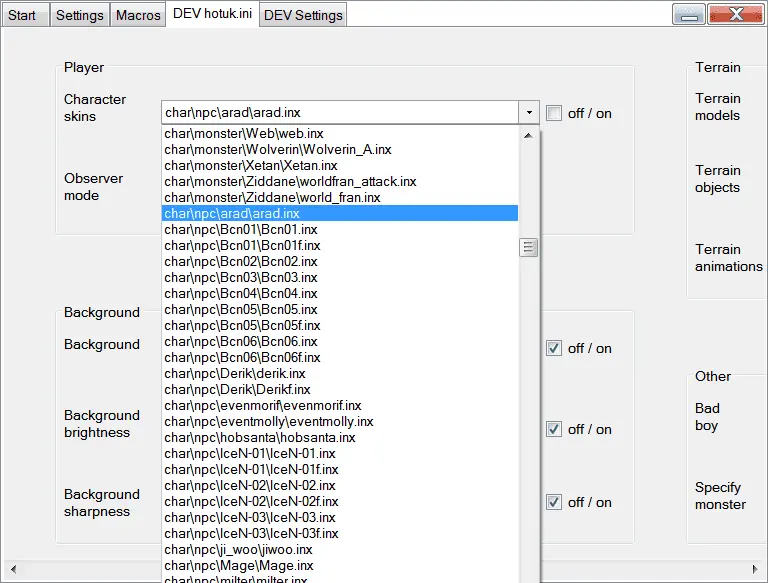Toggle the Background brightness off / on checkbox
Viewport: 768px width, 583px height.
click(x=554, y=429)
